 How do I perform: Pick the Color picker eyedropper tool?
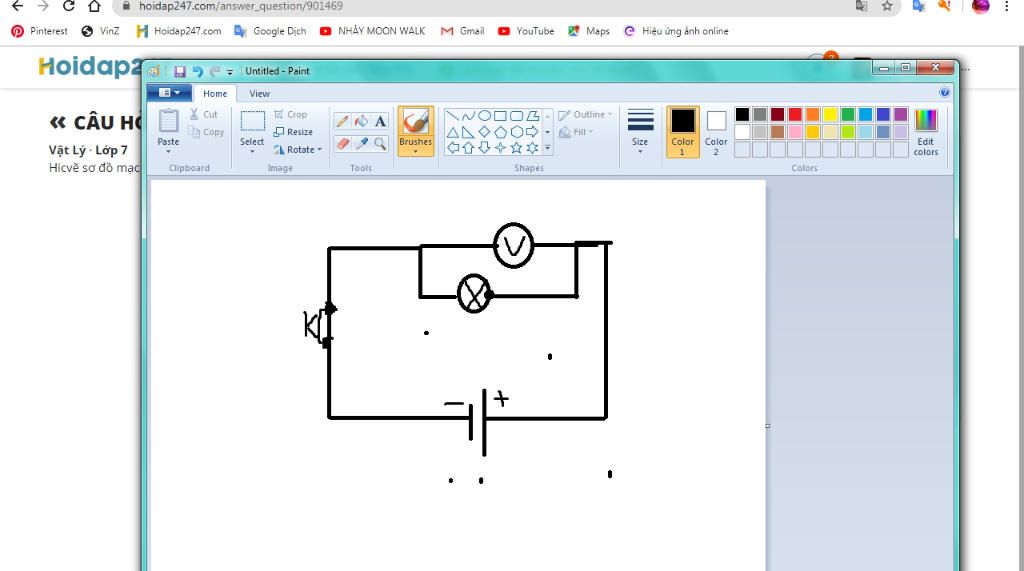[361, 143]
